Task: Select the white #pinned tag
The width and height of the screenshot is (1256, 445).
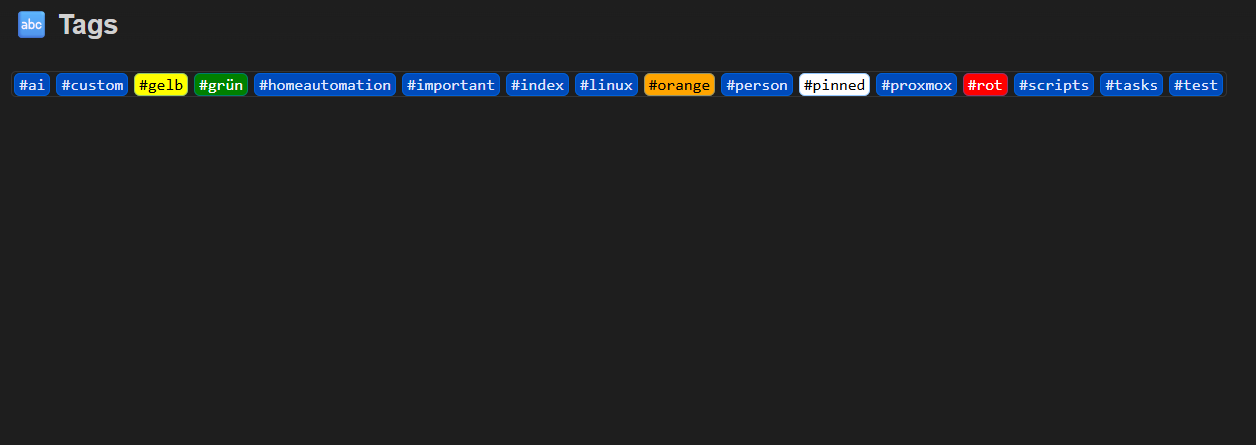Action: point(834,85)
